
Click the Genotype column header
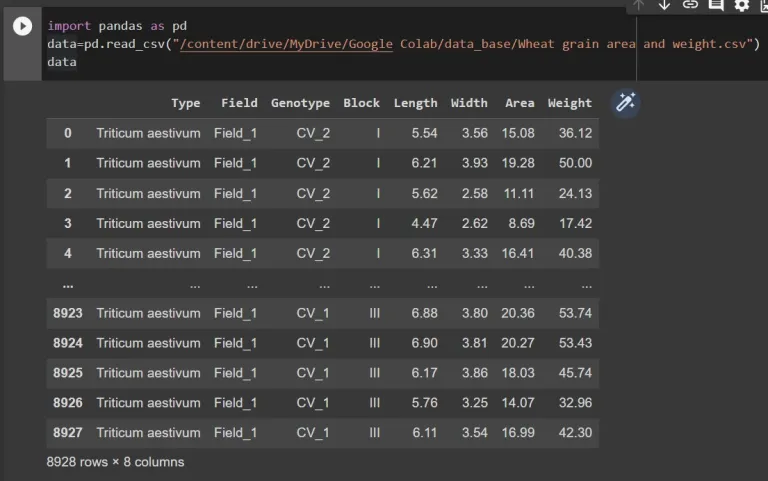[300, 103]
